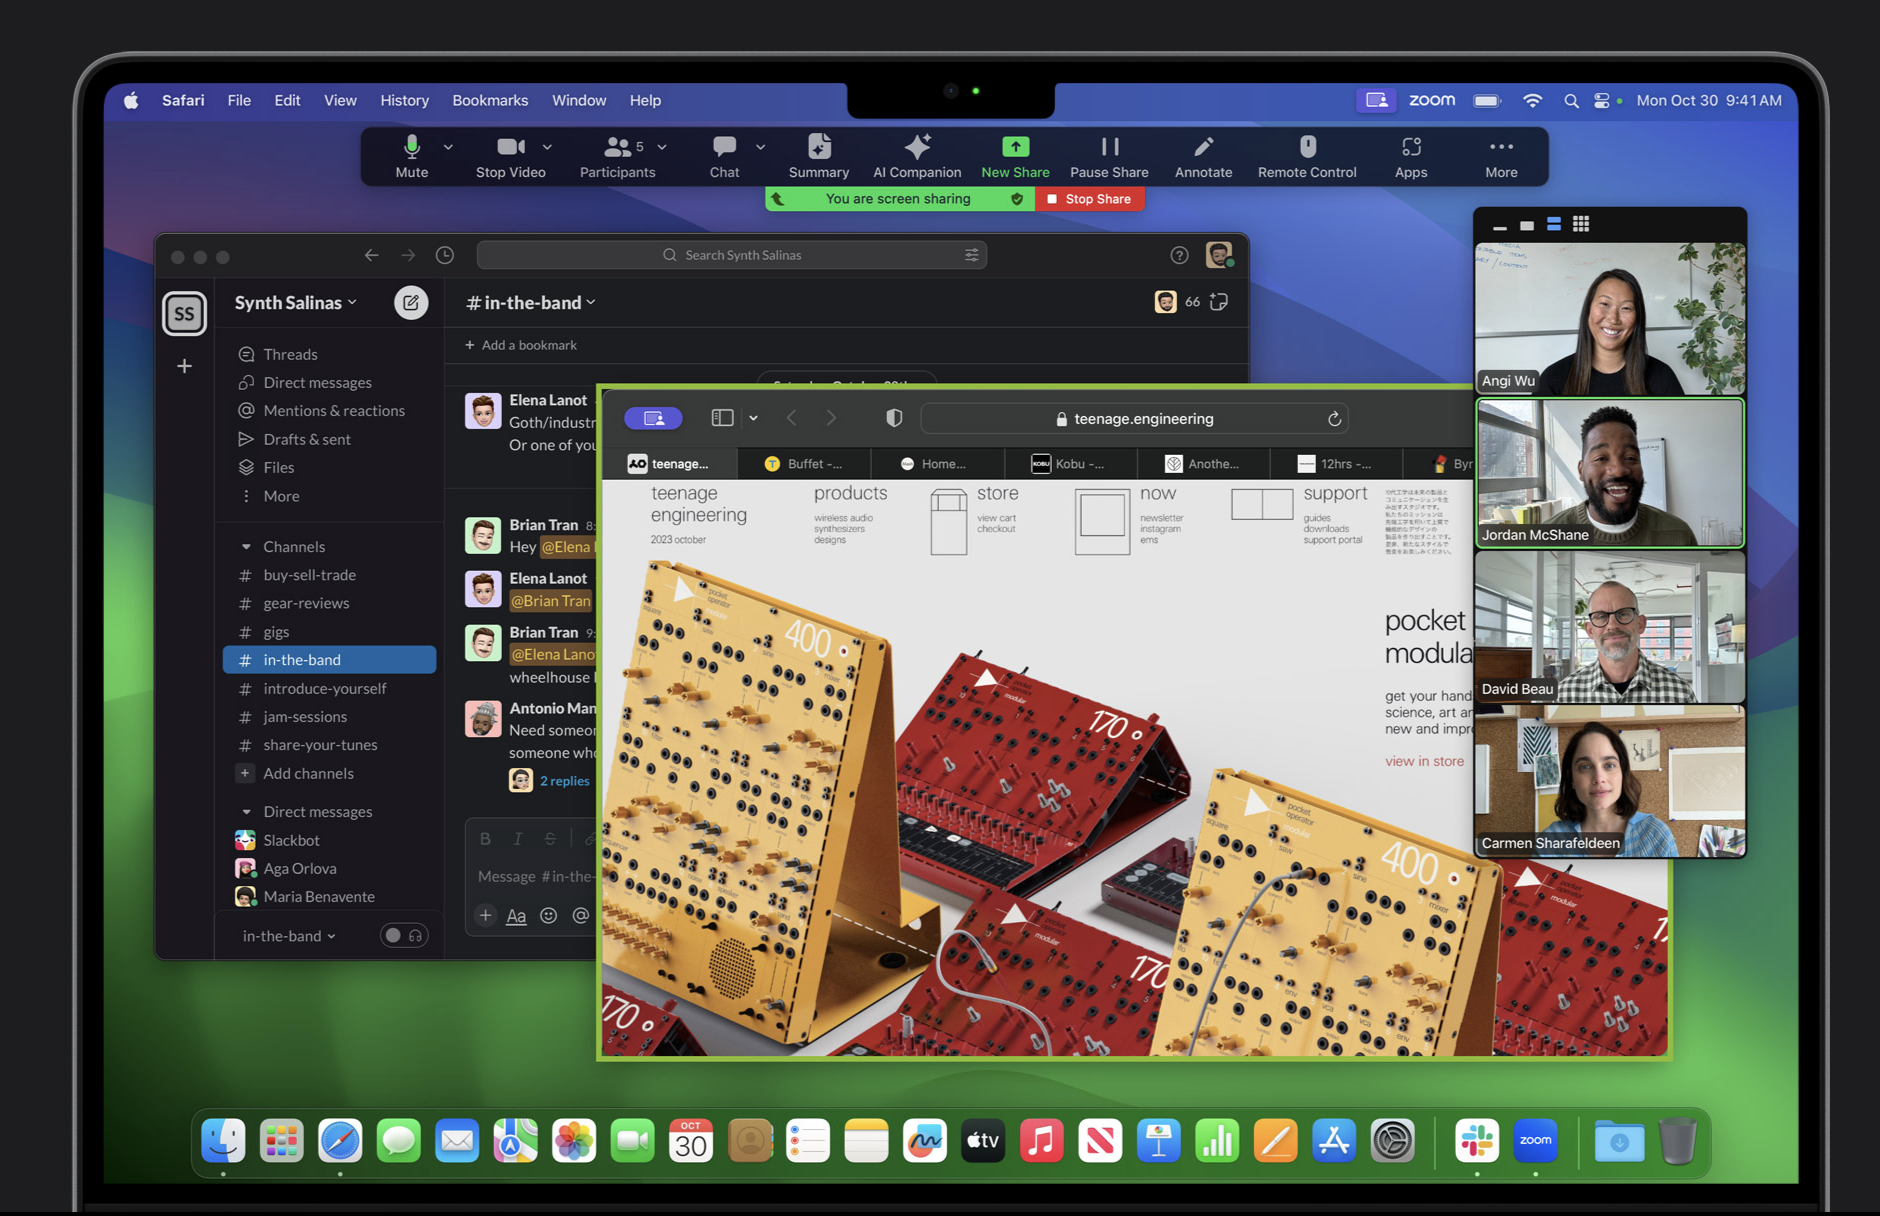1880x1216 pixels.
Task: Toggle Safari sidebar
Action: point(722,418)
